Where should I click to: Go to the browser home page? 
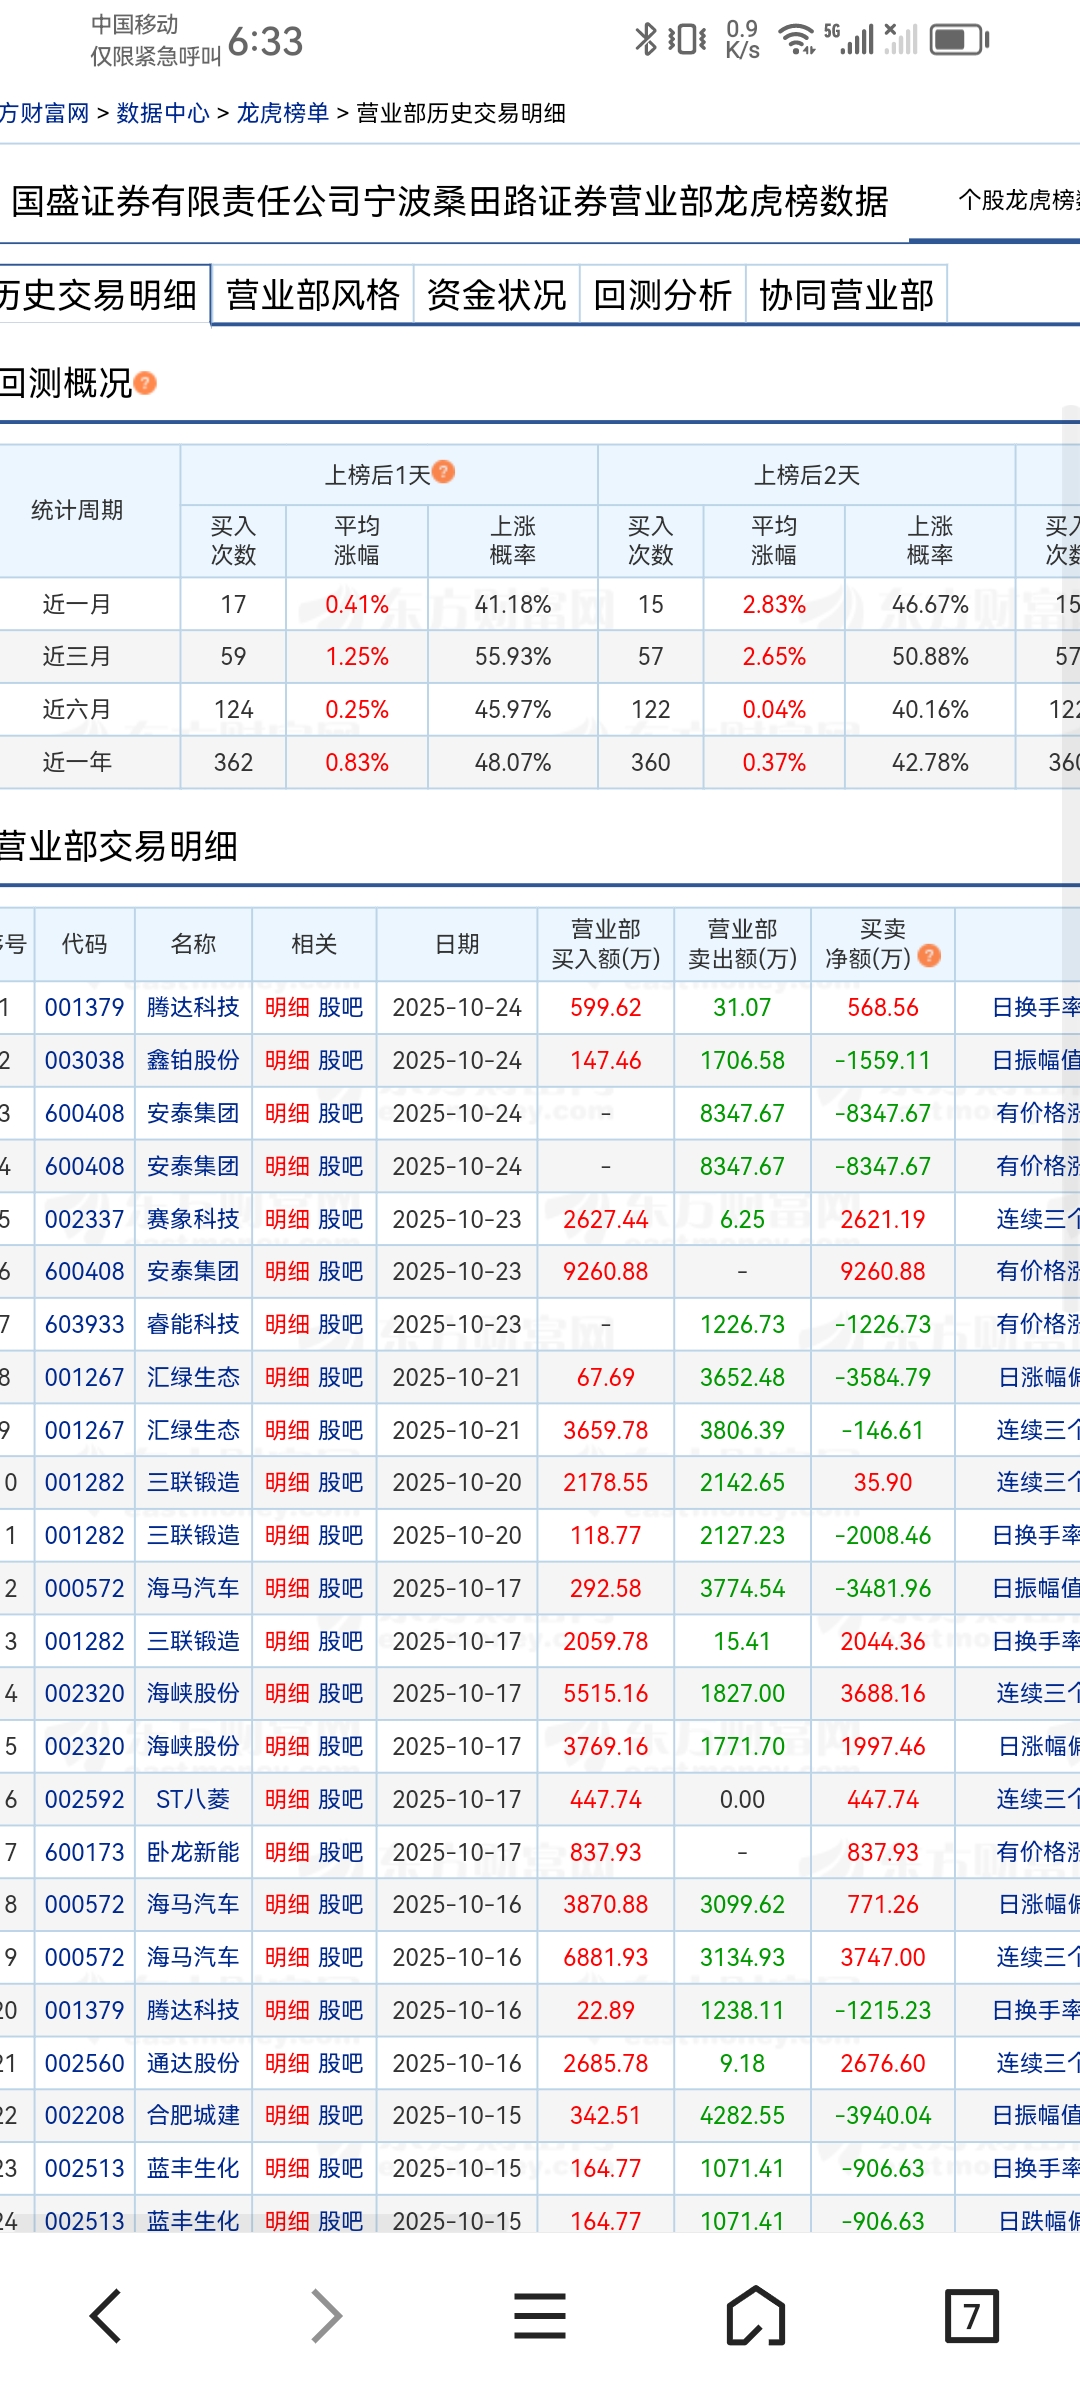click(756, 2316)
